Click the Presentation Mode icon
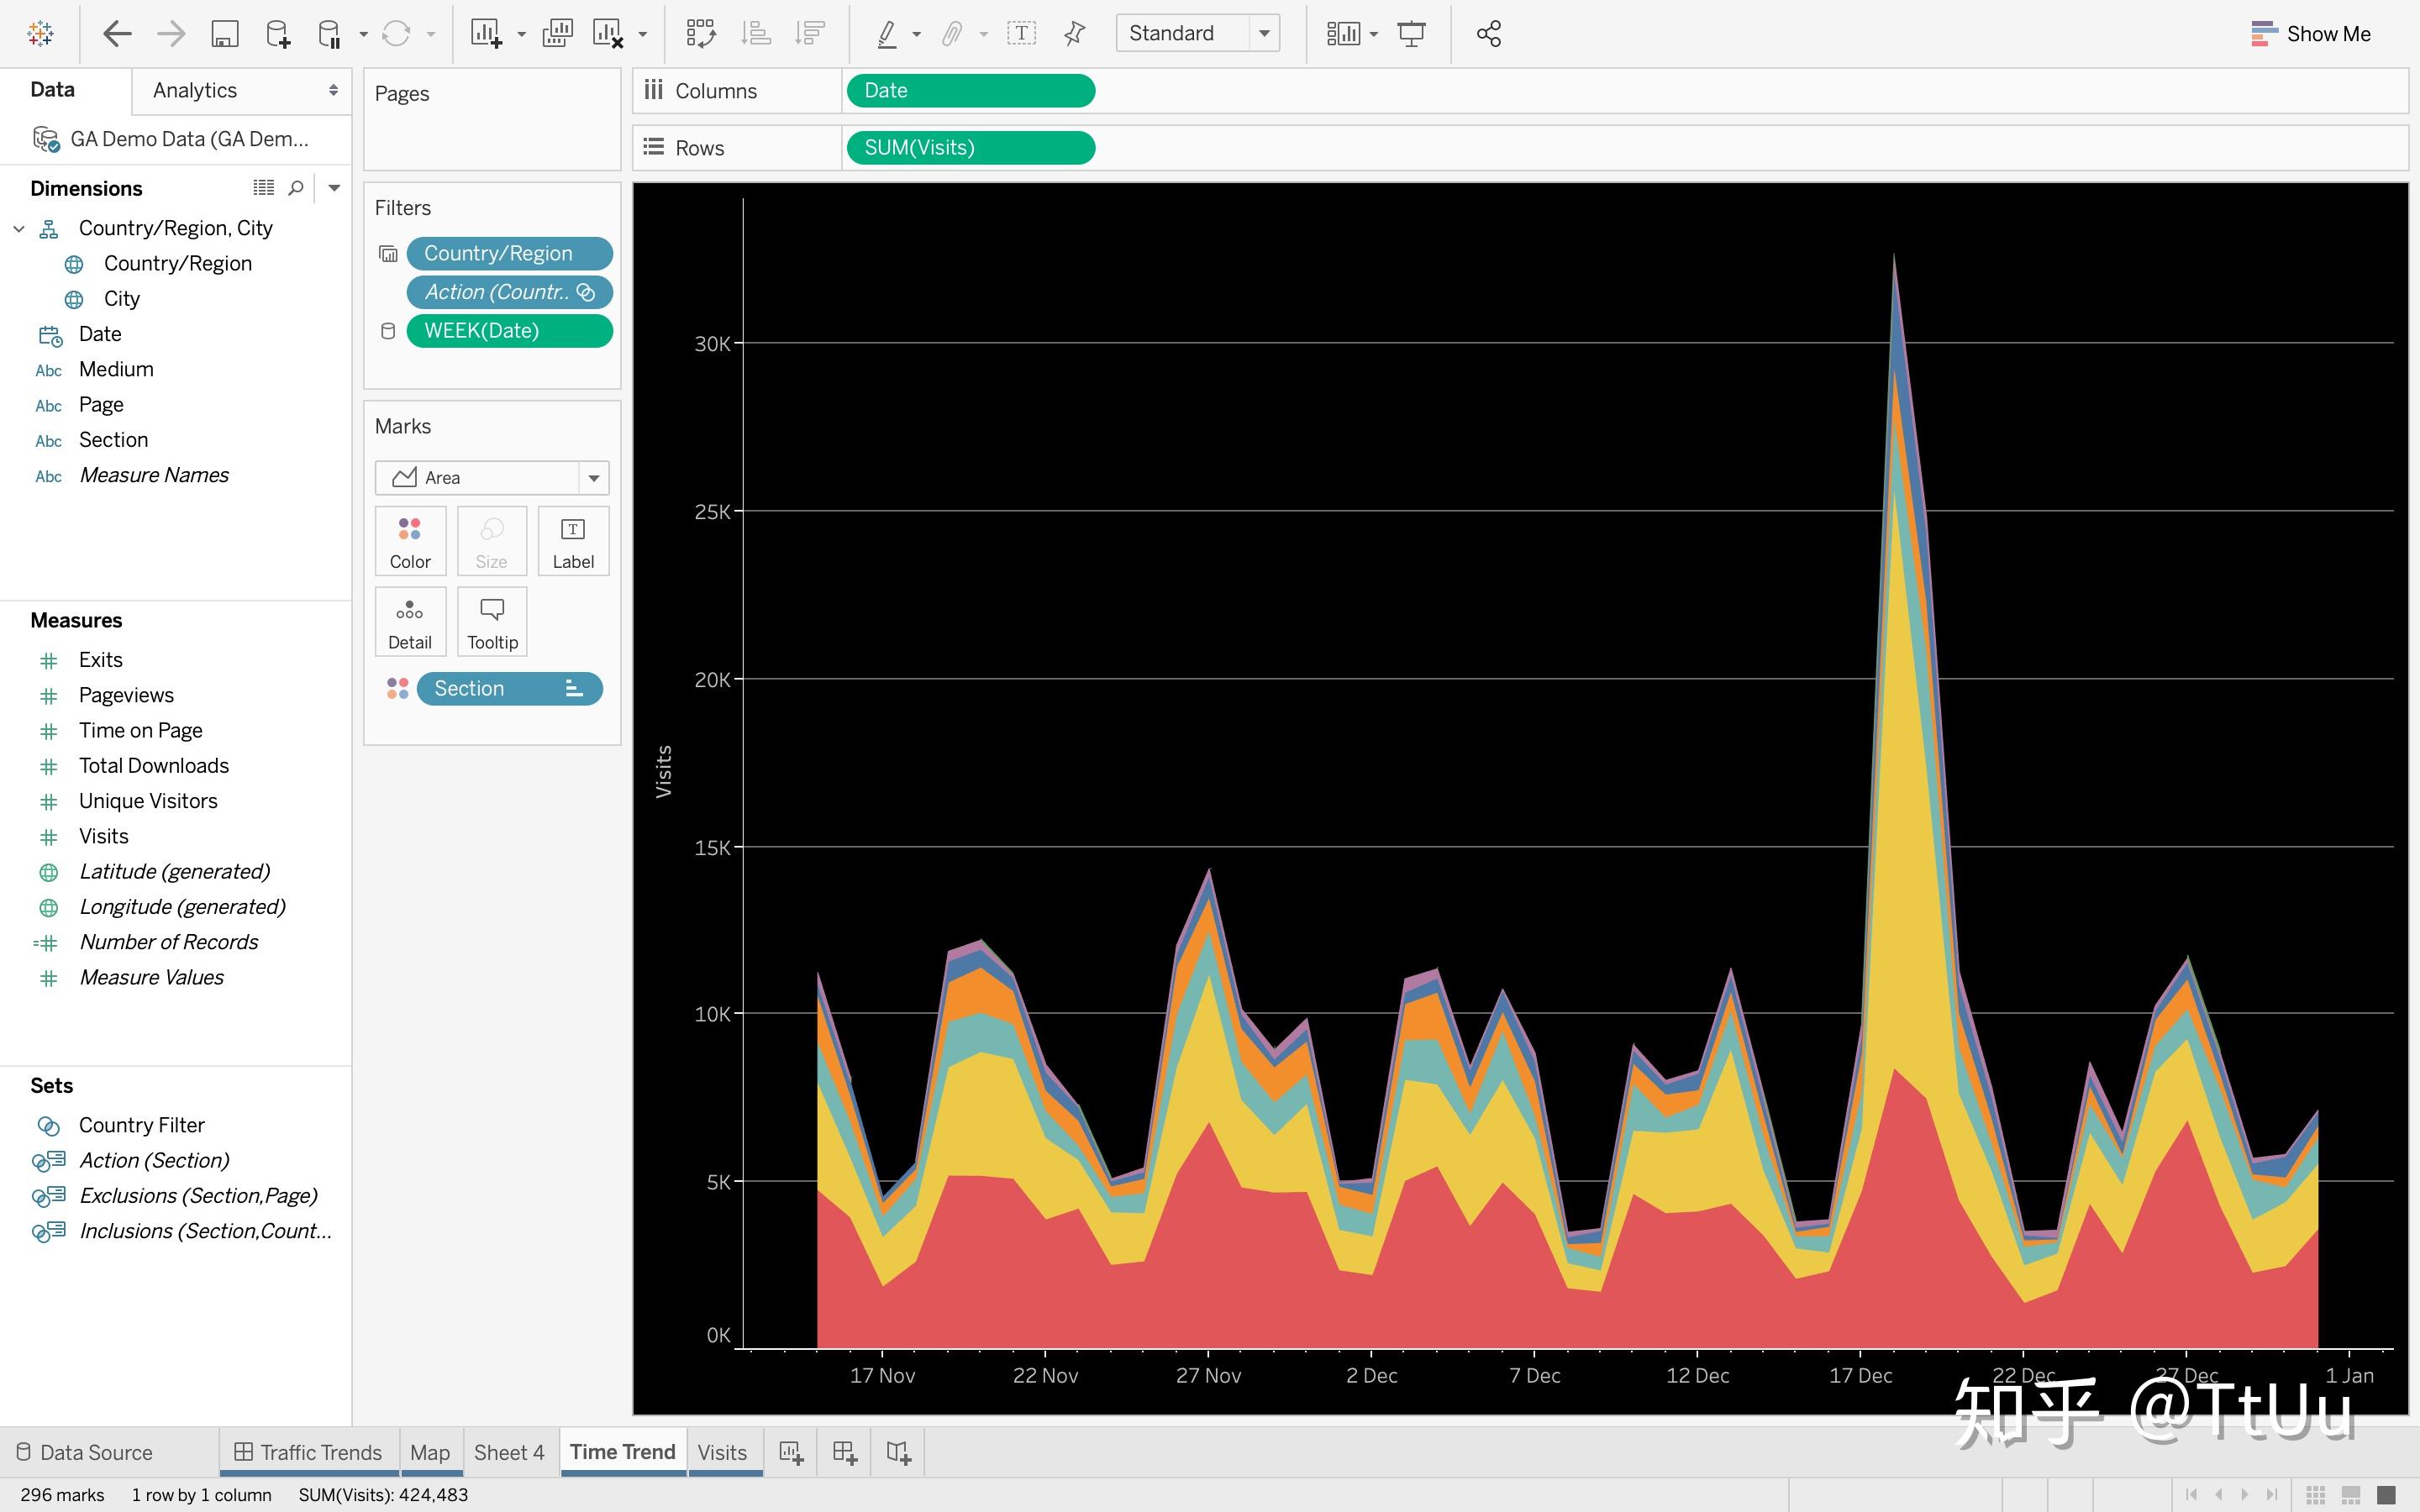This screenshot has width=2420, height=1512. coord(1411,34)
